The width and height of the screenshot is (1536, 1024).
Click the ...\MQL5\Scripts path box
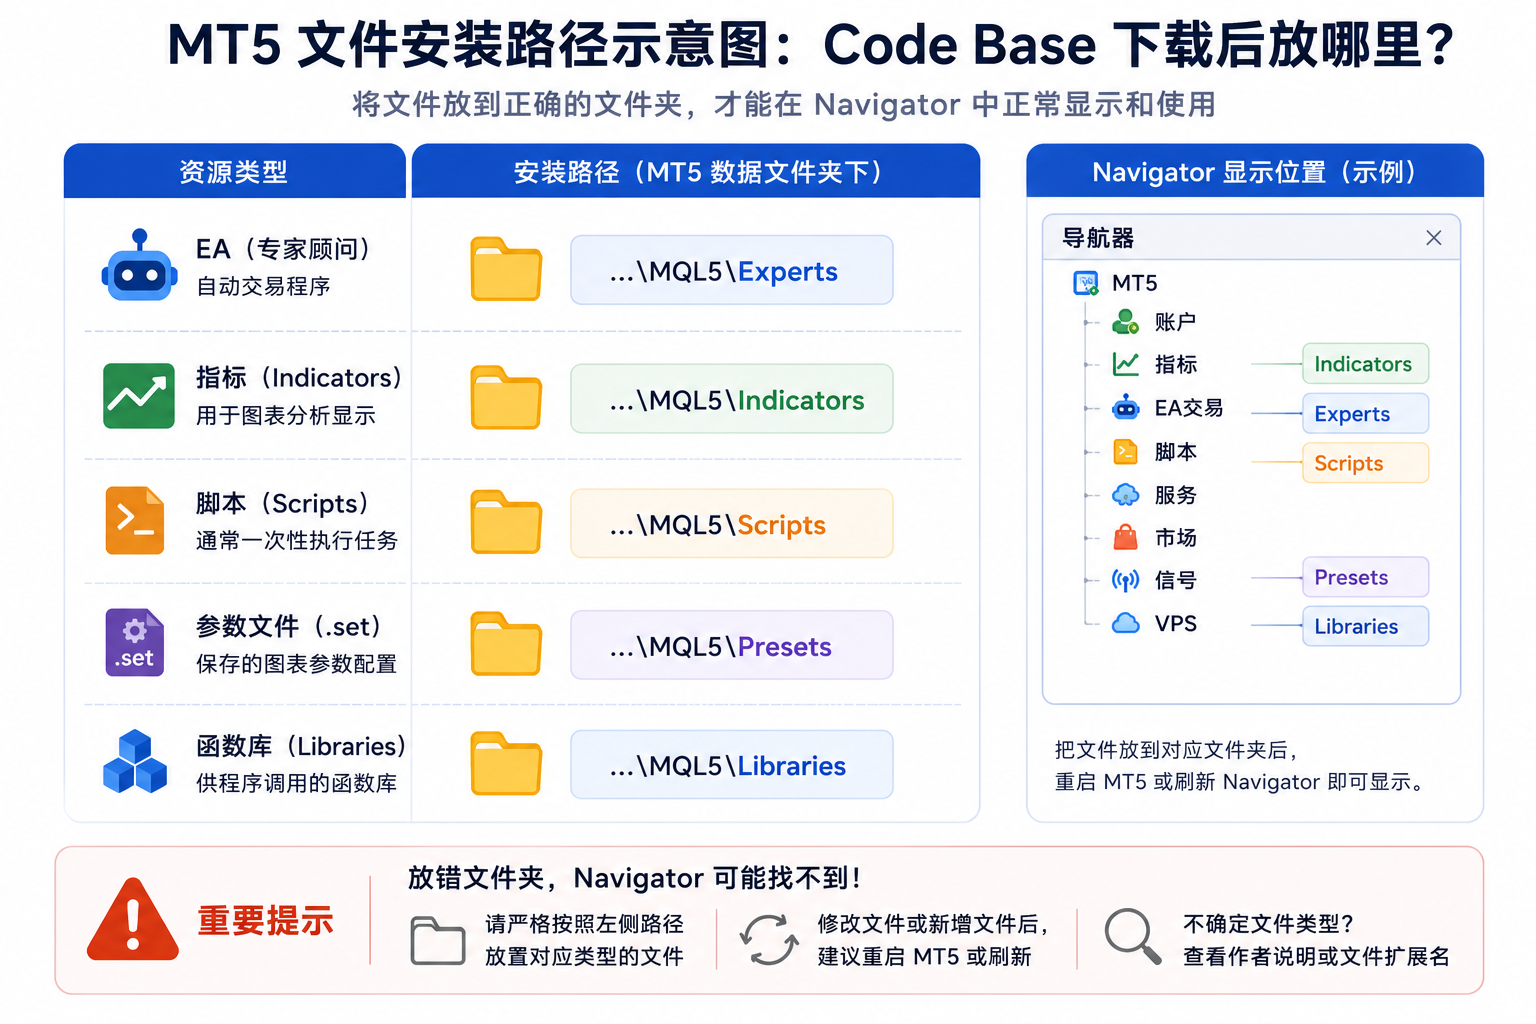point(732,523)
